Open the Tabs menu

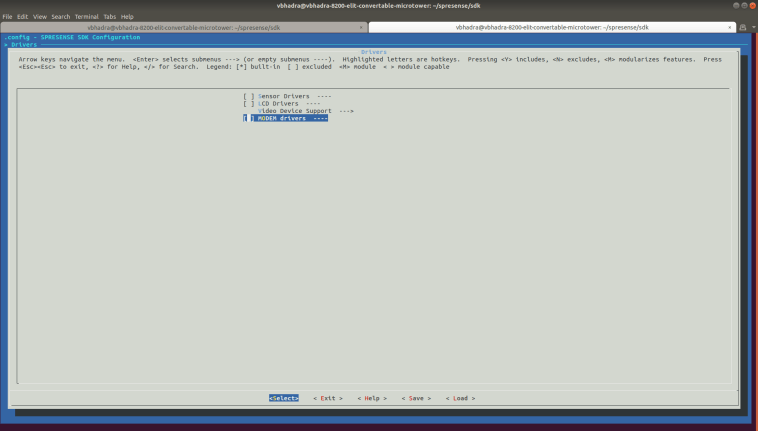point(109,17)
